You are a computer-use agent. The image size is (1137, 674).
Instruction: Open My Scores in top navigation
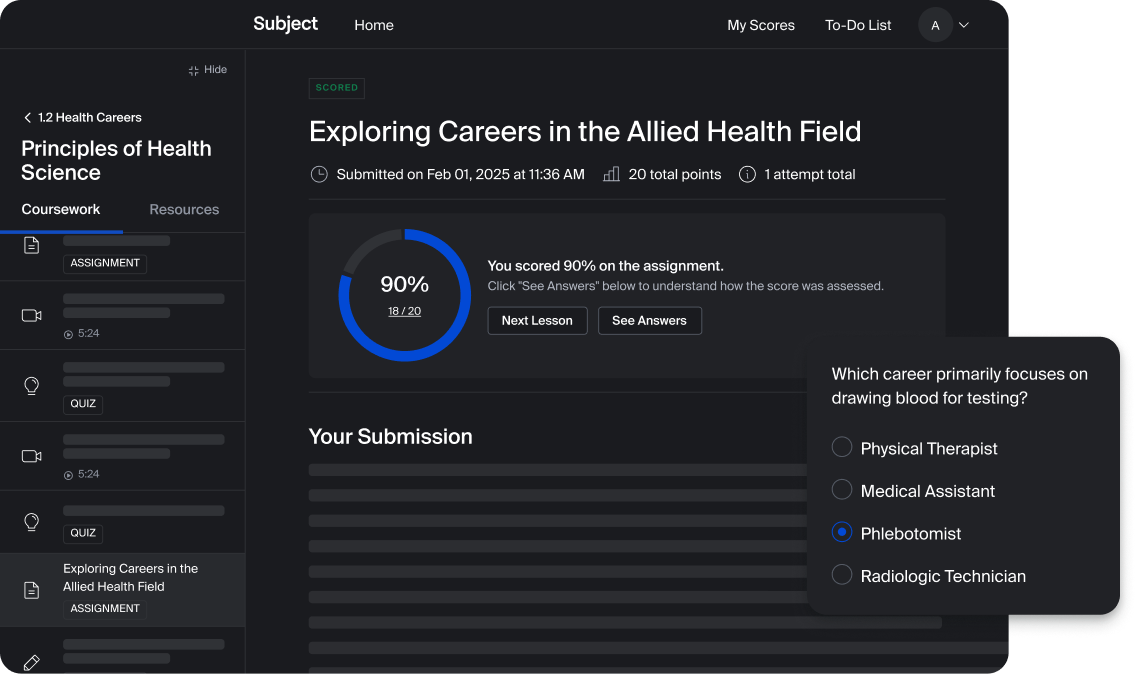(760, 25)
